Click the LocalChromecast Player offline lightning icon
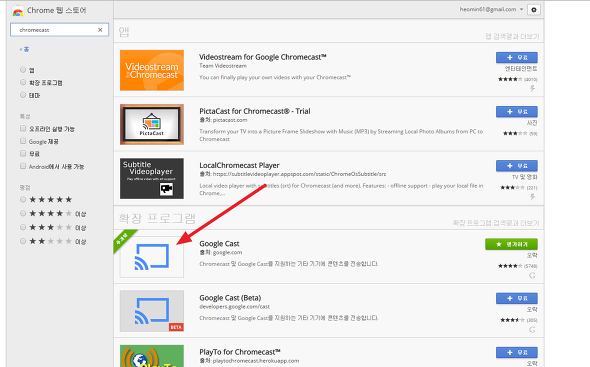Image resolution: width=590 pixels, height=367 pixels. [x=532, y=197]
